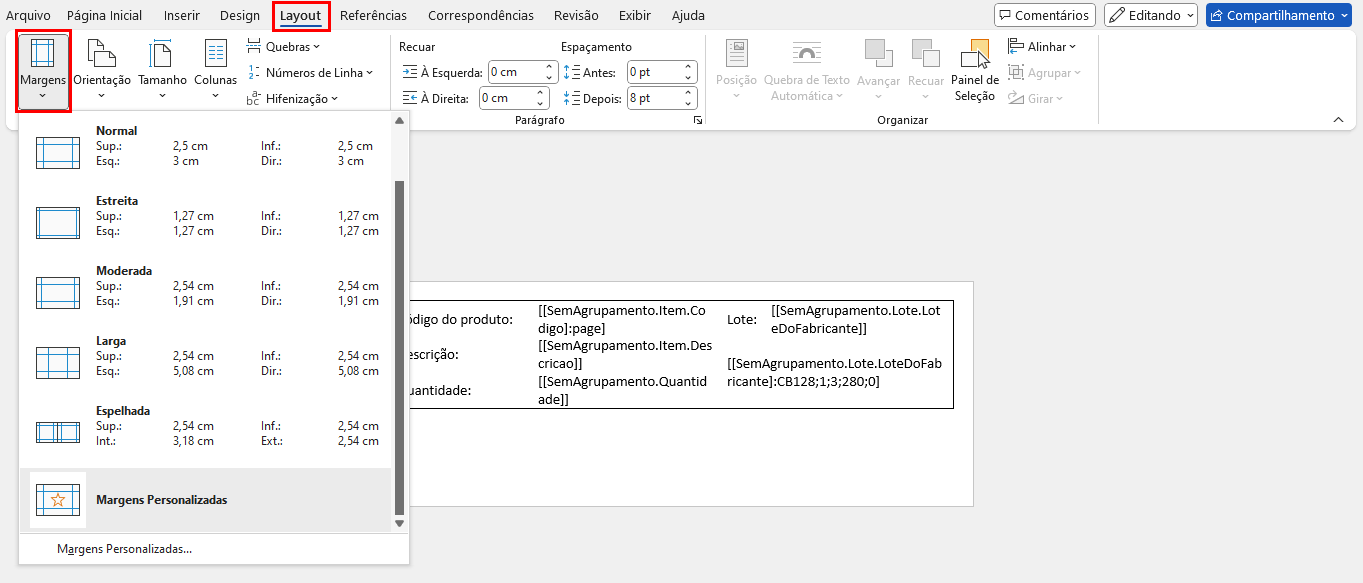Open the Tamanho page size menu
This screenshot has width=1363, height=583.
coord(162,71)
